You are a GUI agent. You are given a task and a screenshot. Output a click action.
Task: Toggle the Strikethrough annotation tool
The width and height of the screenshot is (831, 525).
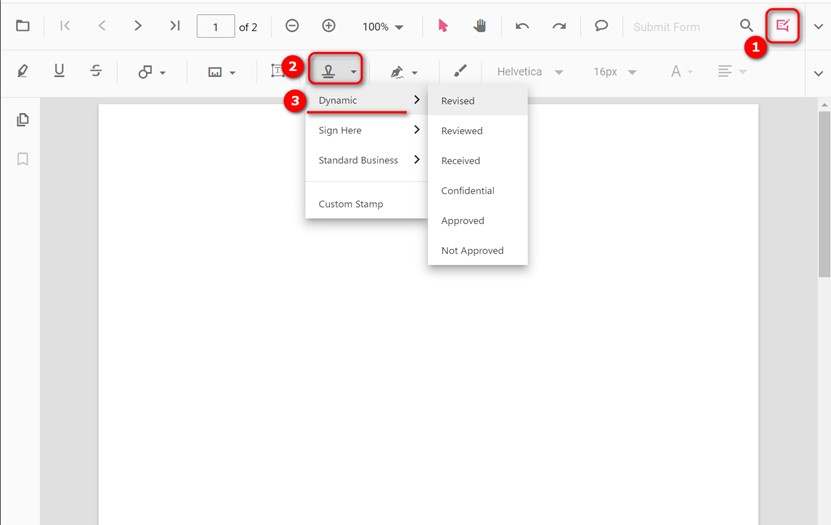pyautogui.click(x=96, y=71)
